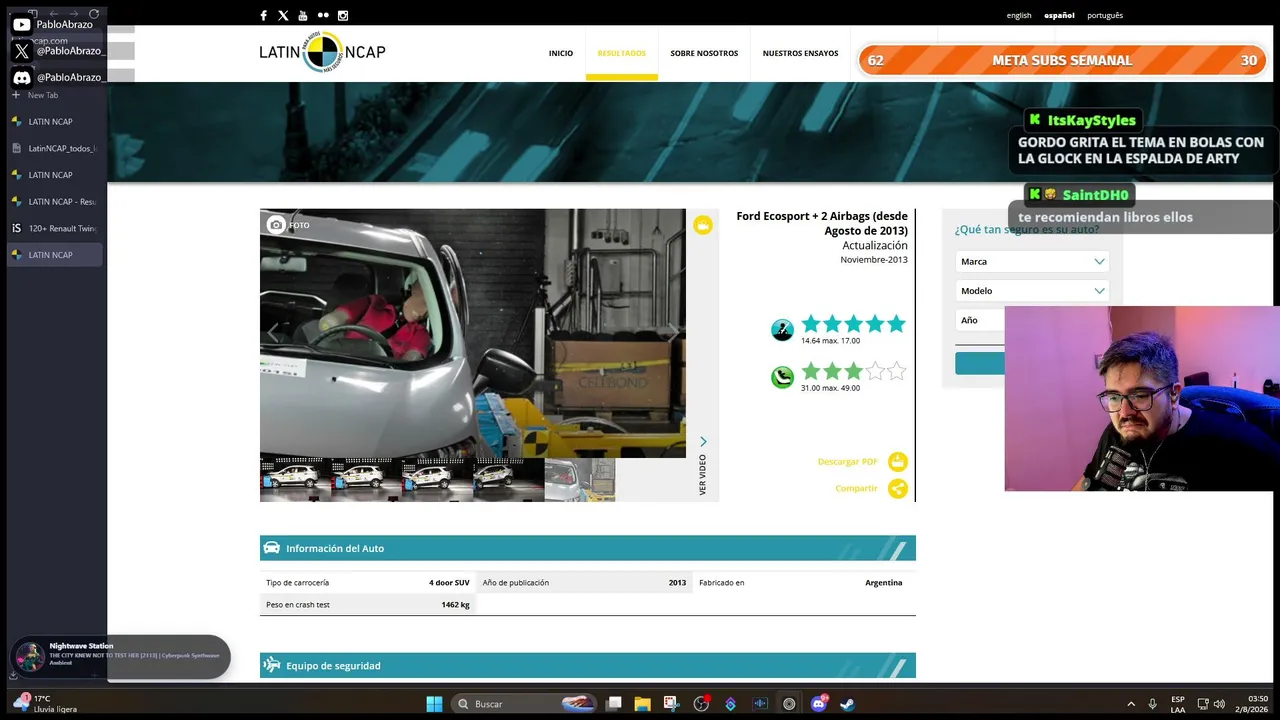Open the Año dropdown
1280x720 pixels.
point(980,321)
